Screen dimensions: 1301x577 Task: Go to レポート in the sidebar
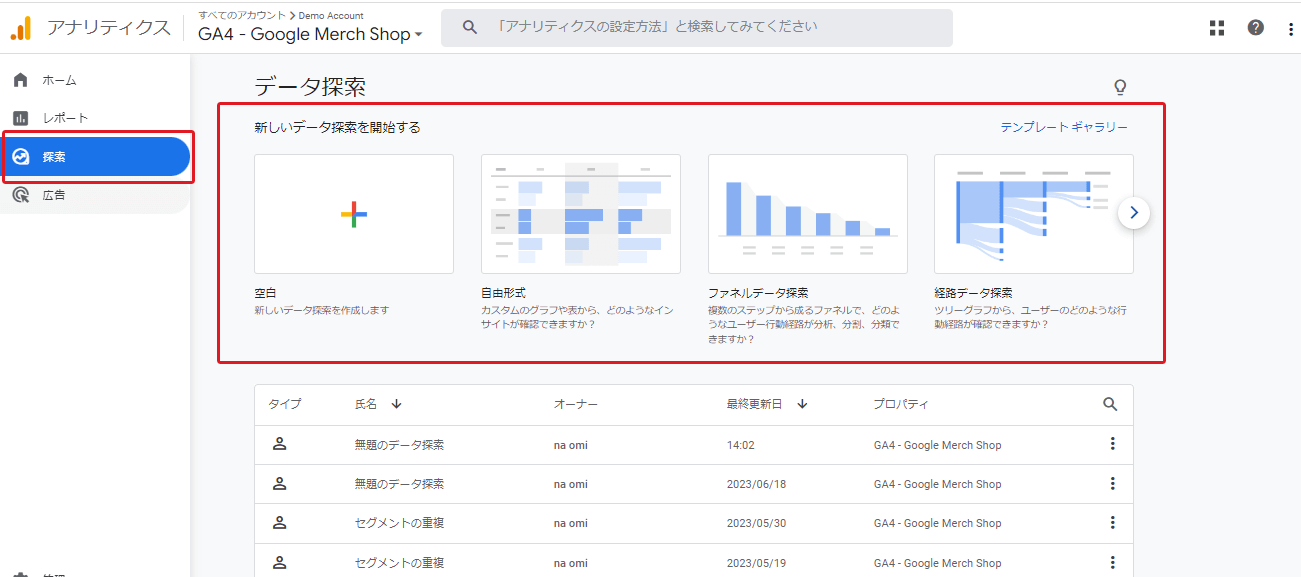pos(65,118)
